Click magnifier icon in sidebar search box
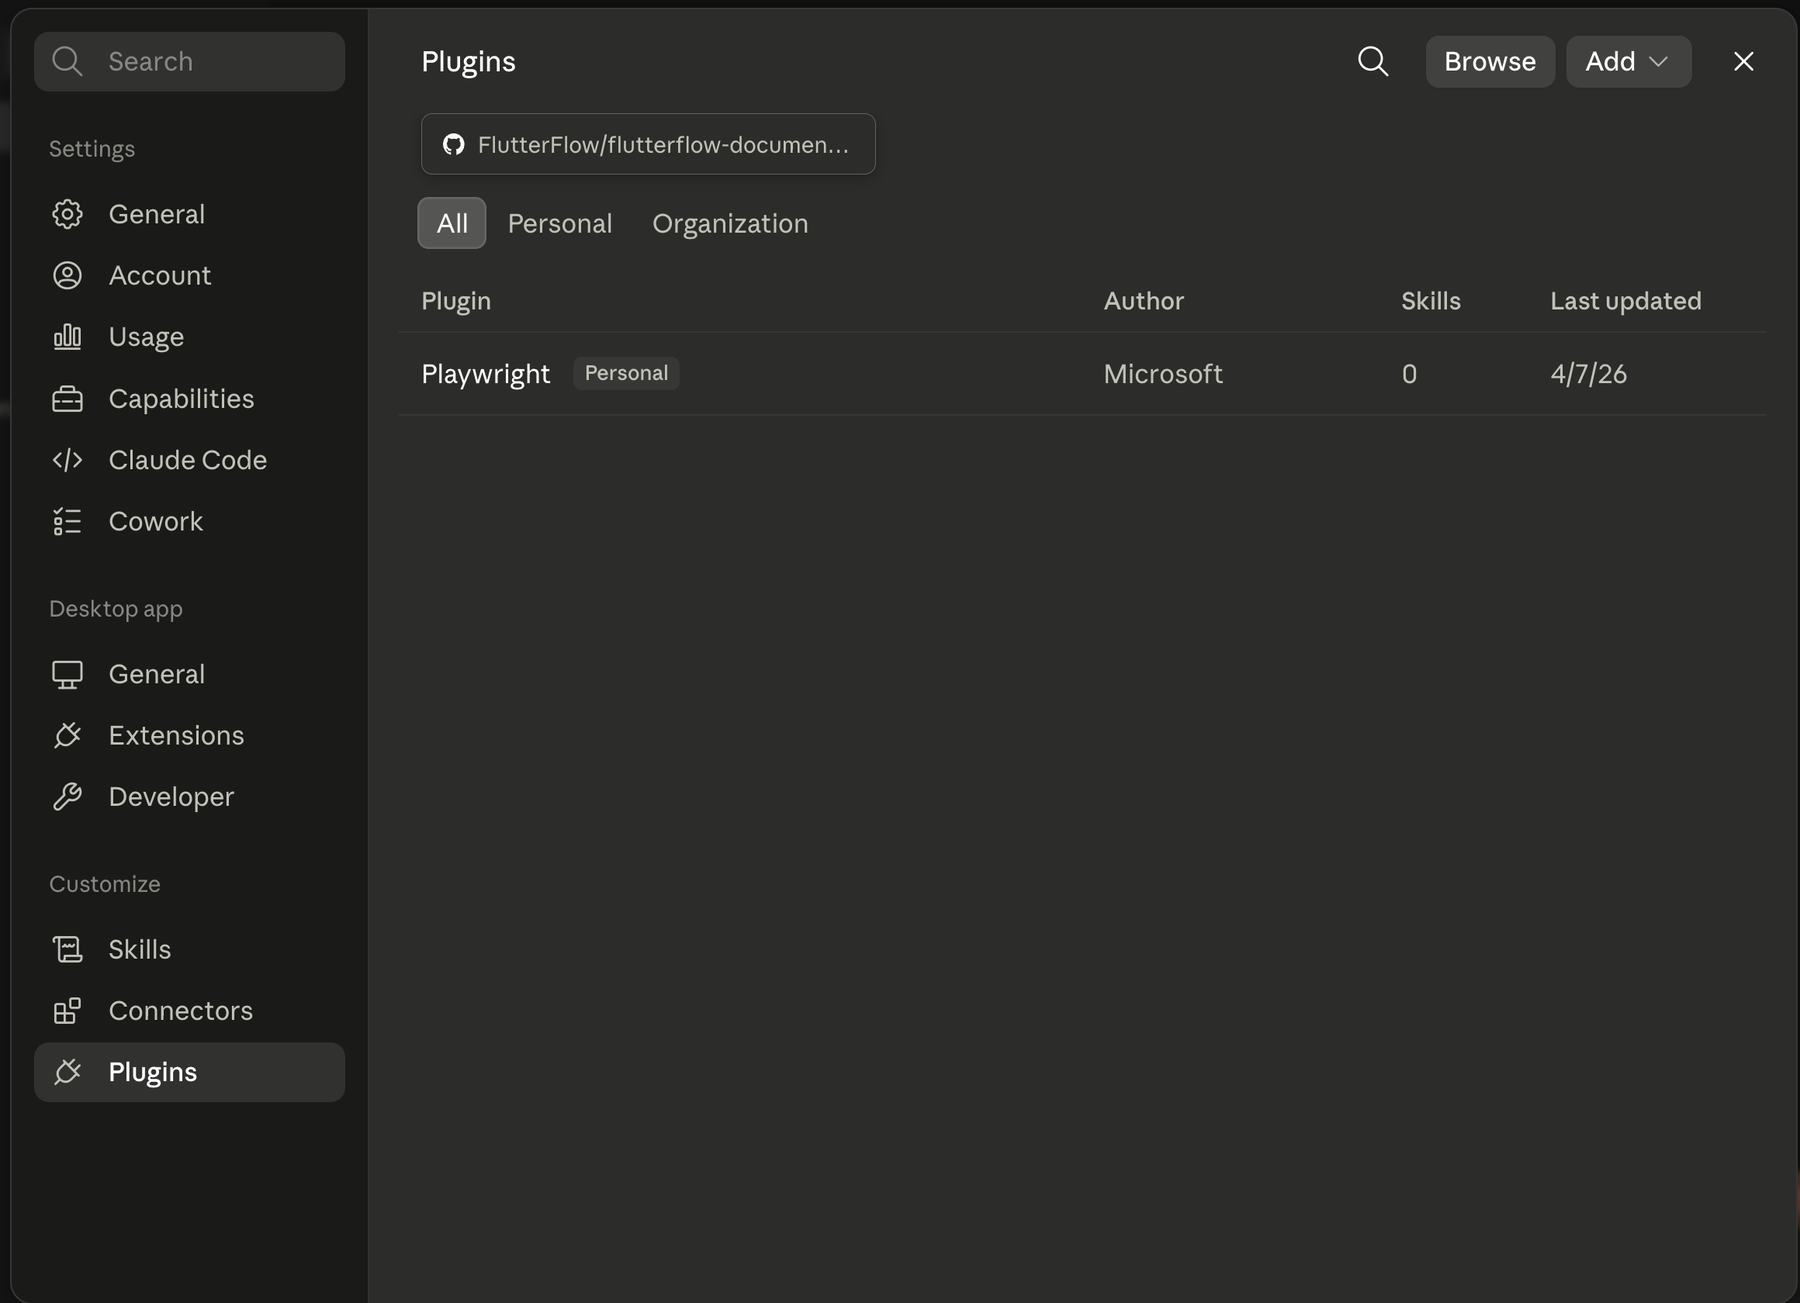The image size is (1800, 1303). point(67,61)
